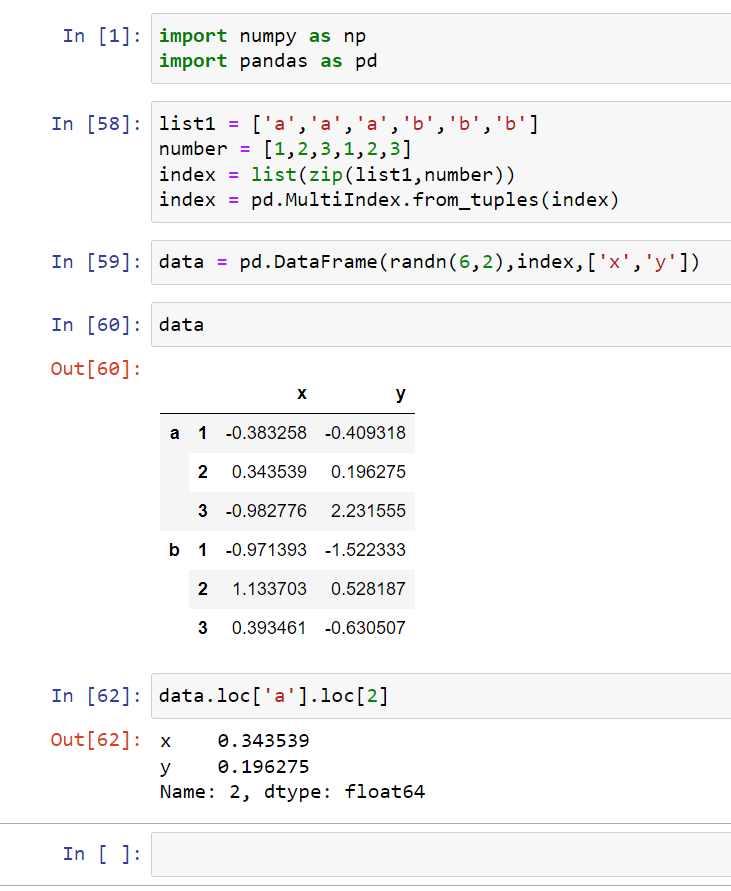Image resolution: width=731 pixels, height=891 pixels.
Task: Click the In [58]: prompt label
Action: coord(96,124)
